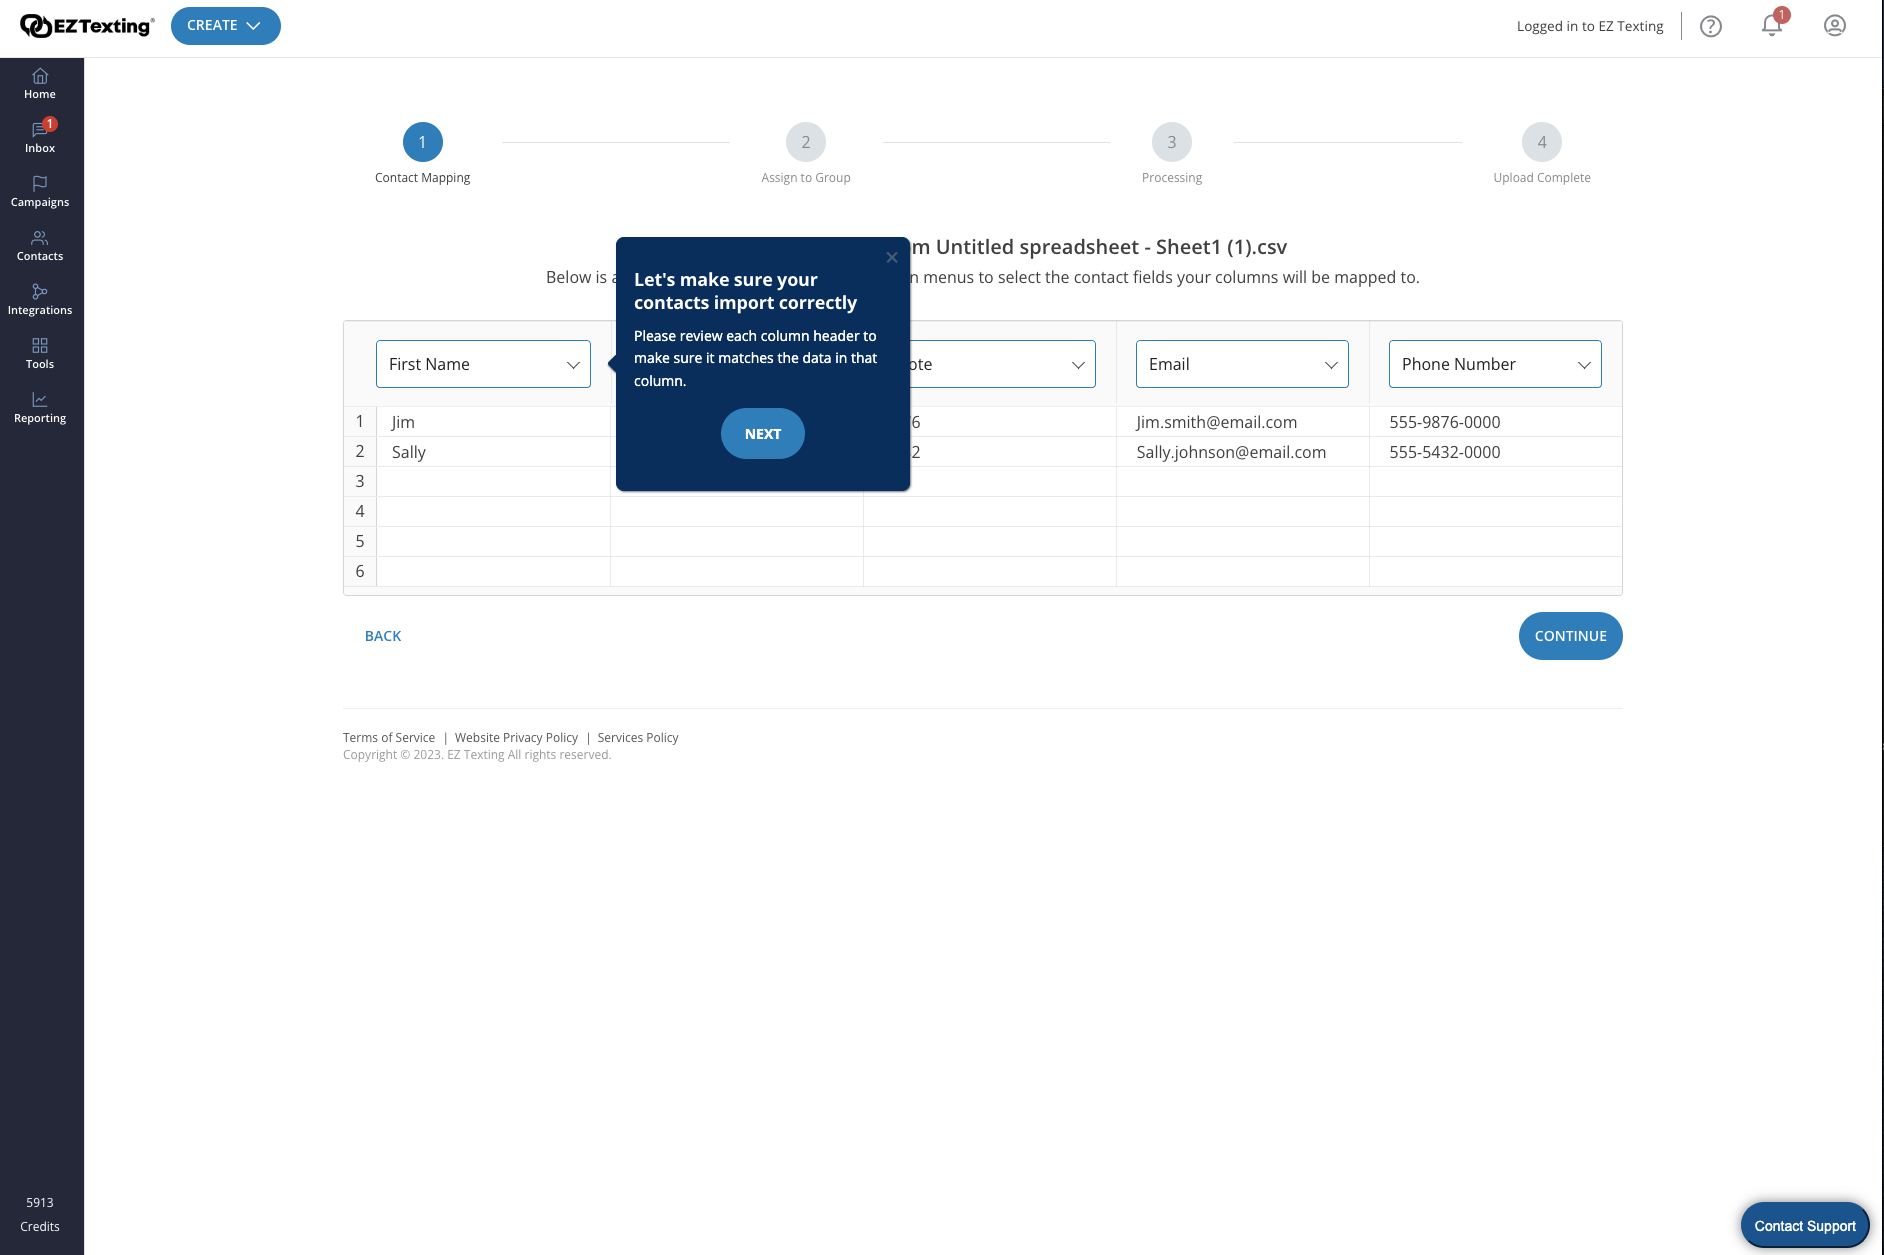Click the Jim.smith@email.com cell
The width and height of the screenshot is (1884, 1255).
pos(1242,422)
